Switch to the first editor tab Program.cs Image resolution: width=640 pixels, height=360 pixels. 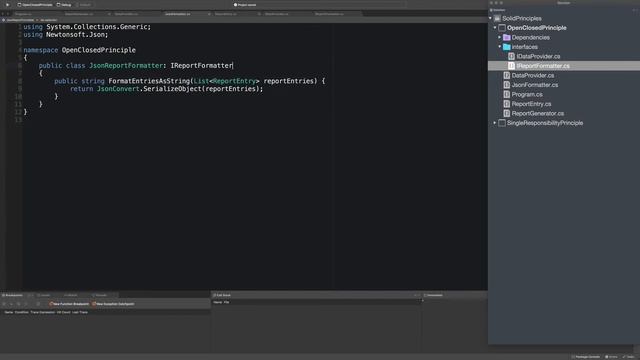[23, 14]
